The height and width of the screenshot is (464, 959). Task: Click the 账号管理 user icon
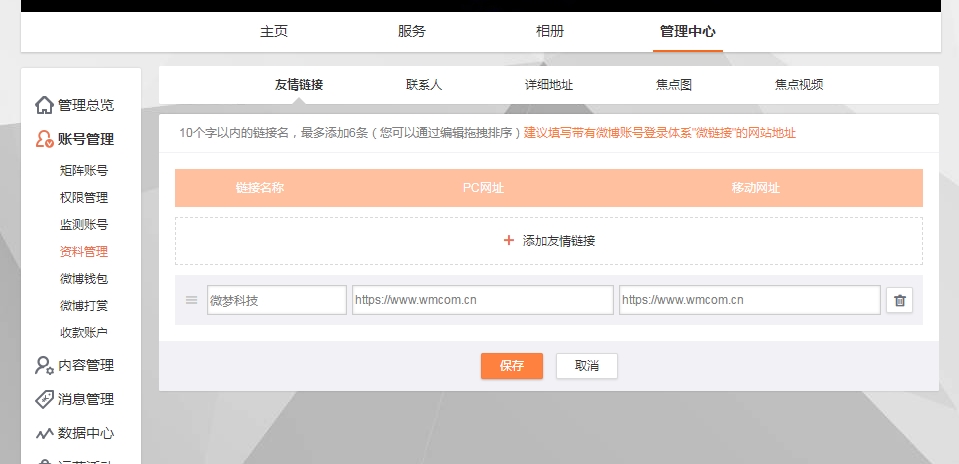44,140
